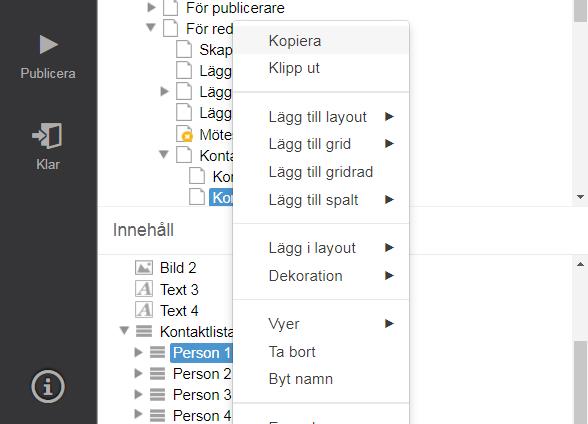Image resolution: width=588 pixels, height=424 pixels.
Task: Click the Person 1 list icon
Action: (x=157, y=352)
